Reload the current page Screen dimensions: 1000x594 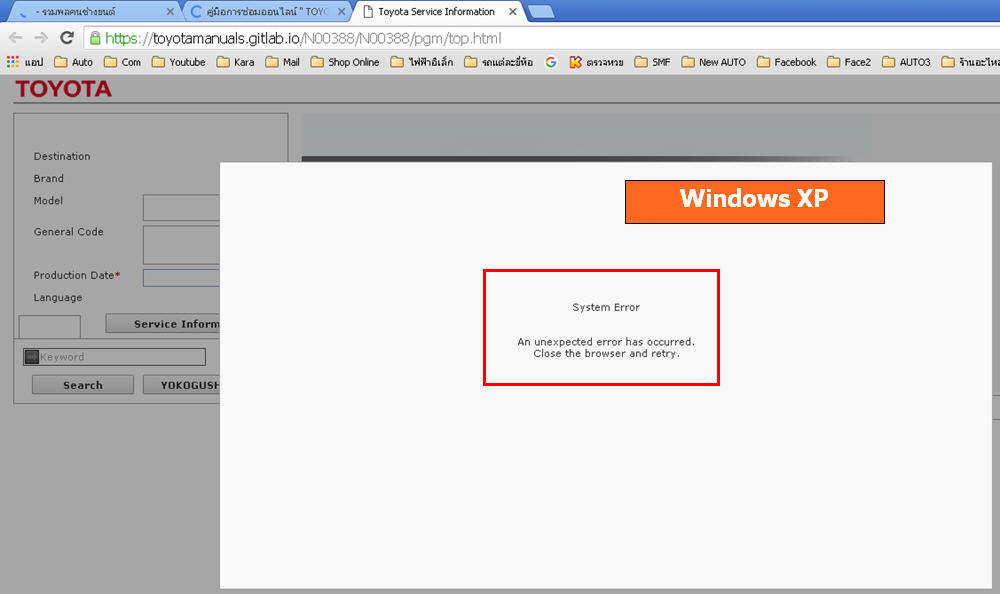67,38
